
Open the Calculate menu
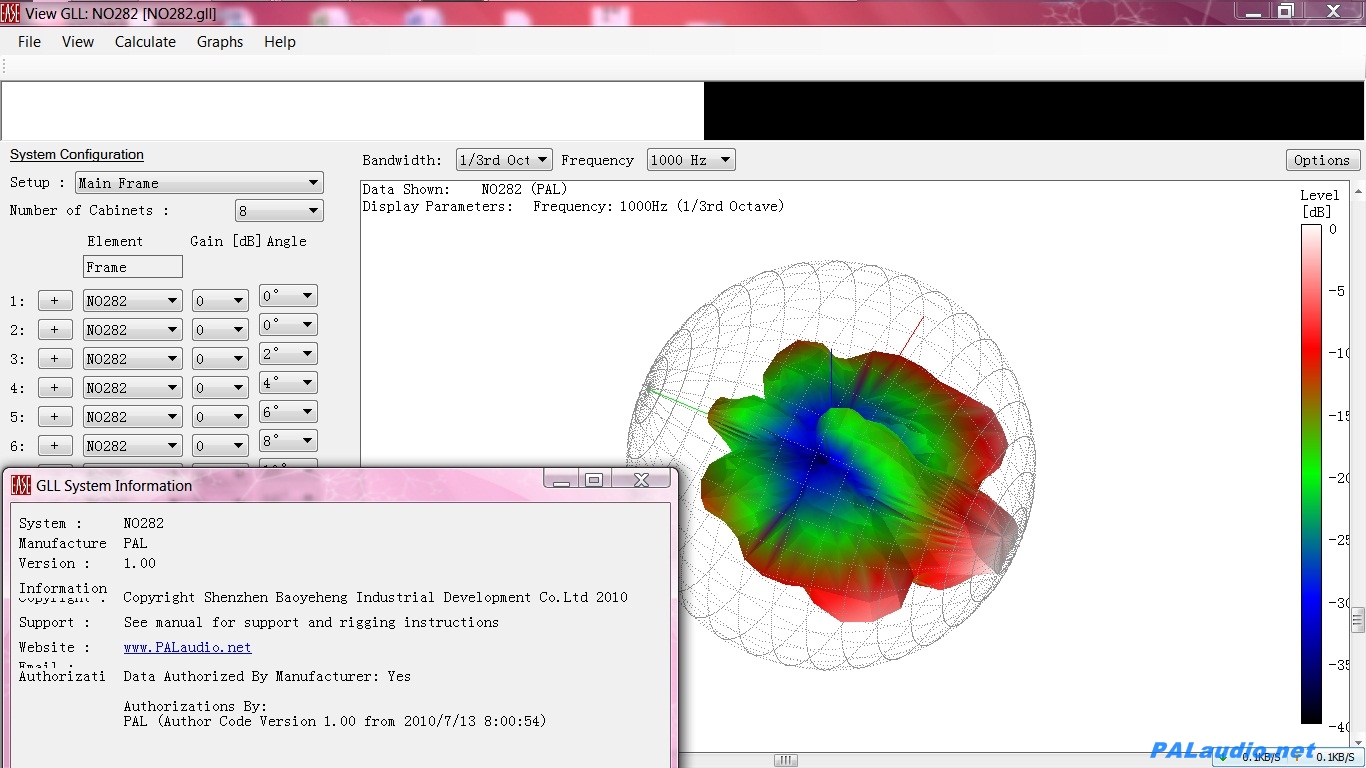pyautogui.click(x=145, y=42)
